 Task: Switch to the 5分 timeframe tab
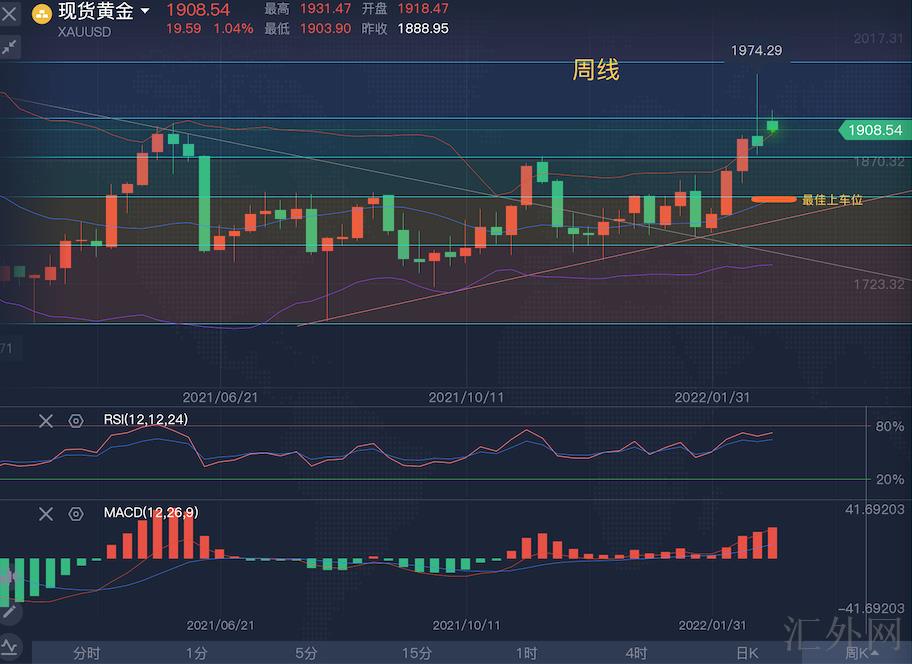coord(306,653)
